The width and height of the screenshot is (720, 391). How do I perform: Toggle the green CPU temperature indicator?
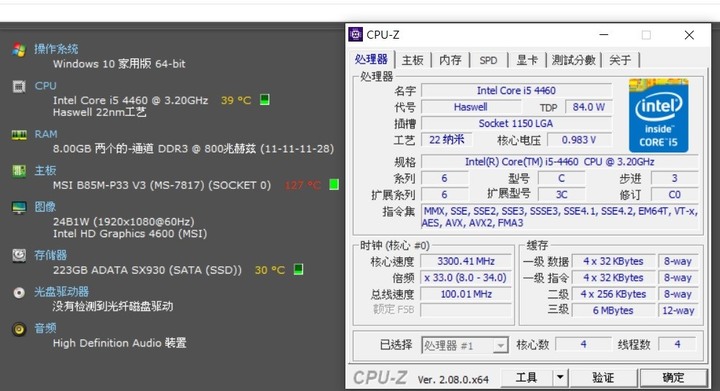[264, 100]
